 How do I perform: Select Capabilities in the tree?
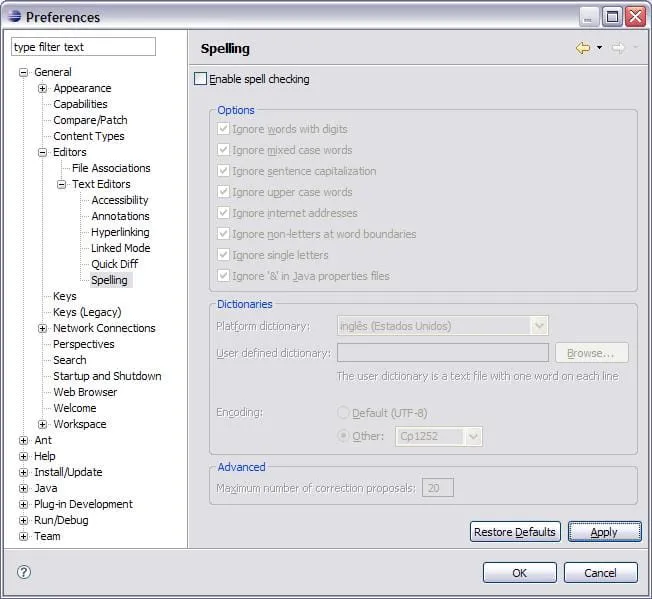point(80,104)
